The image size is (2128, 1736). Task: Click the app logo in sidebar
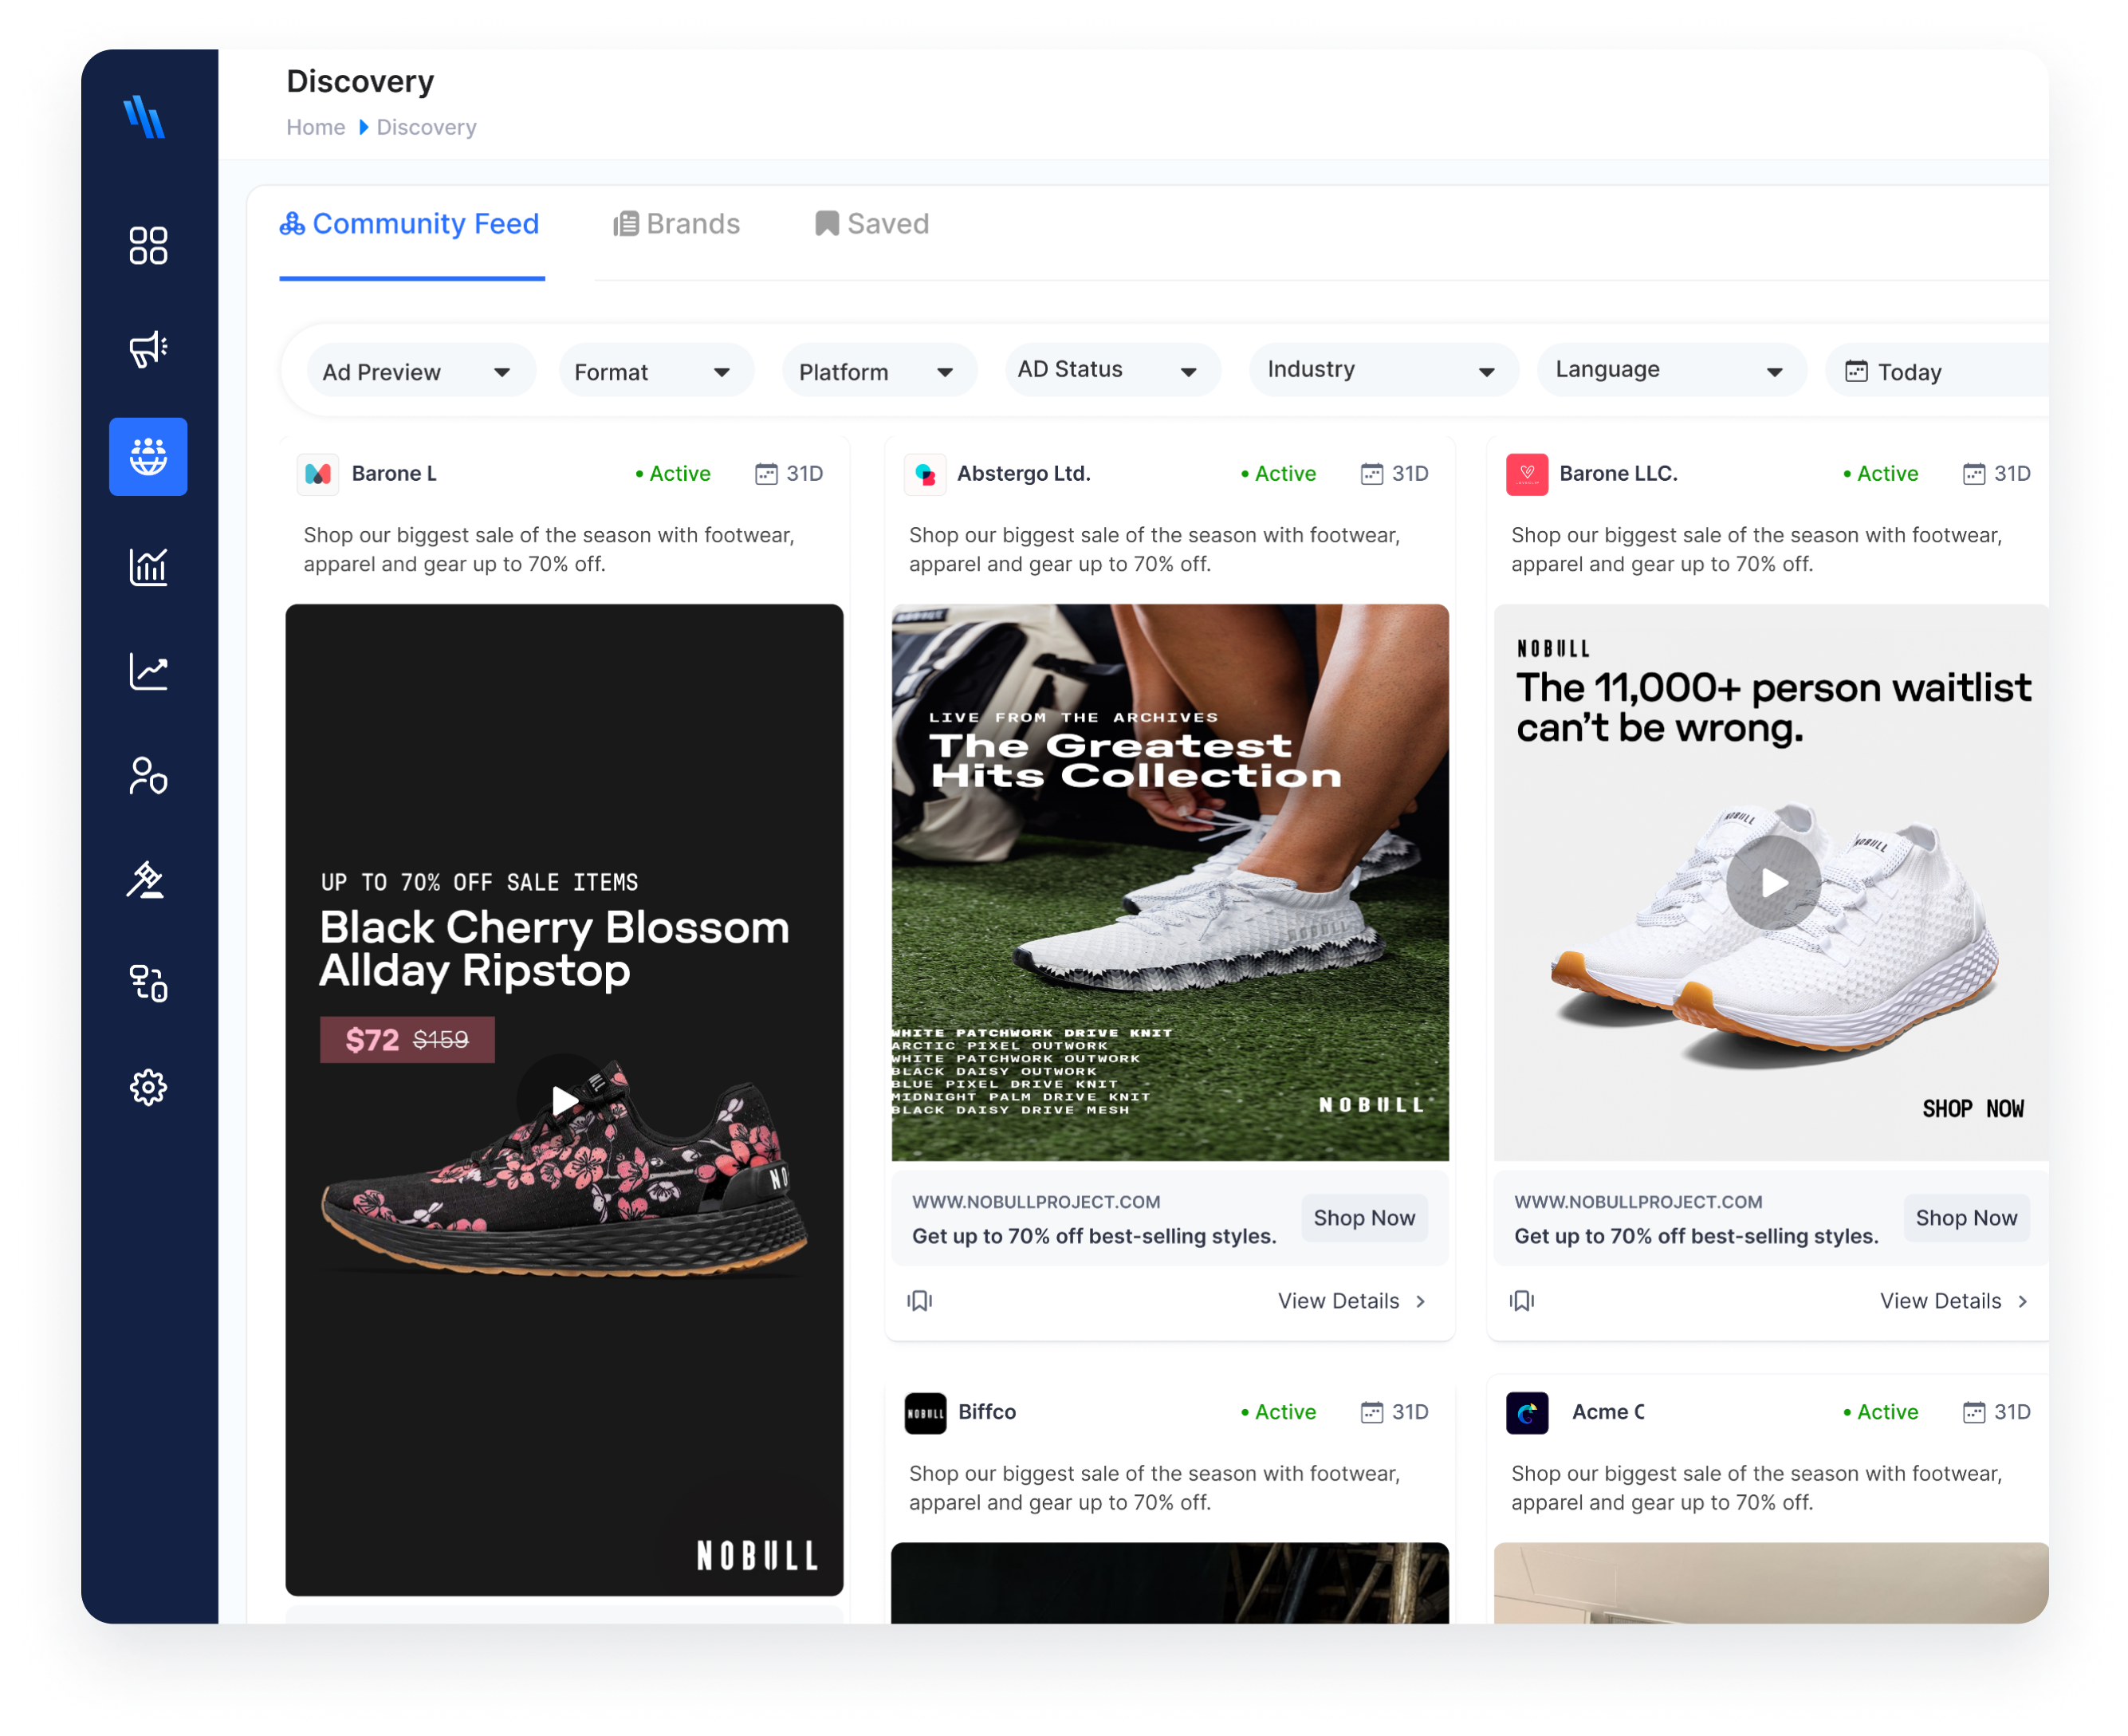tap(145, 118)
